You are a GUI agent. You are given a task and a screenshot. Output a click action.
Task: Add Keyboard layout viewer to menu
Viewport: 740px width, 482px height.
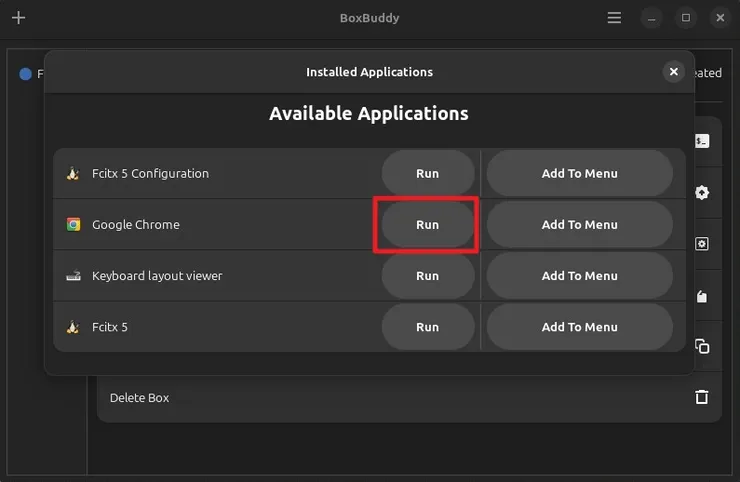[579, 276]
